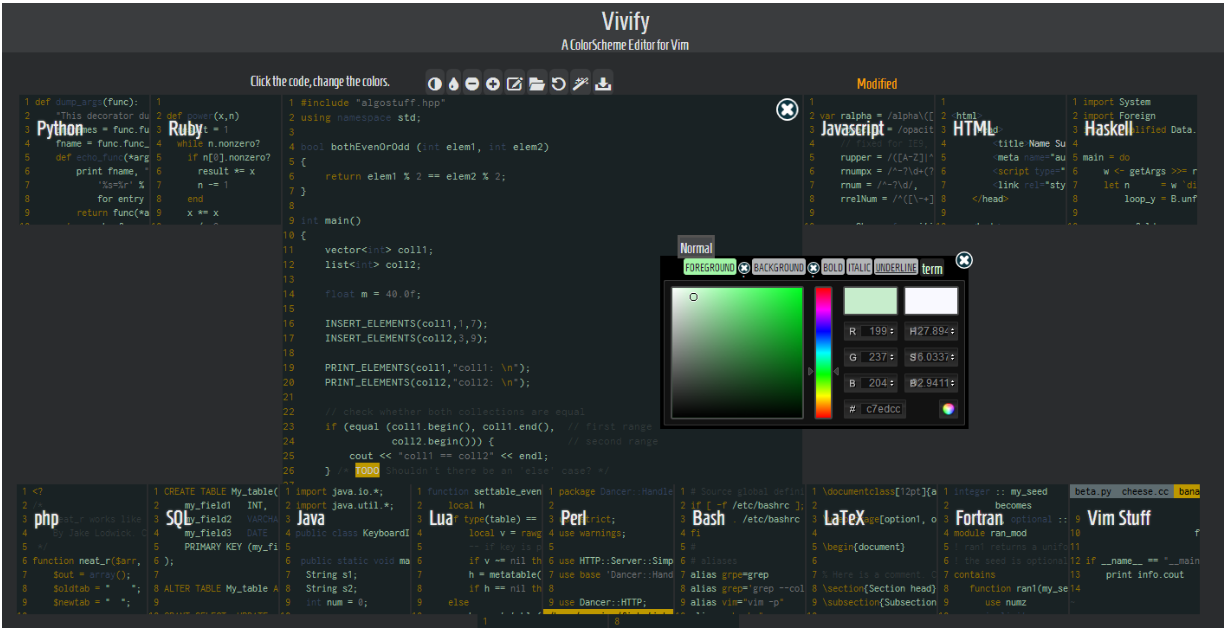This screenshot has height=631, width=1225.
Task: Click the light green new color swatch
Action: [871, 301]
